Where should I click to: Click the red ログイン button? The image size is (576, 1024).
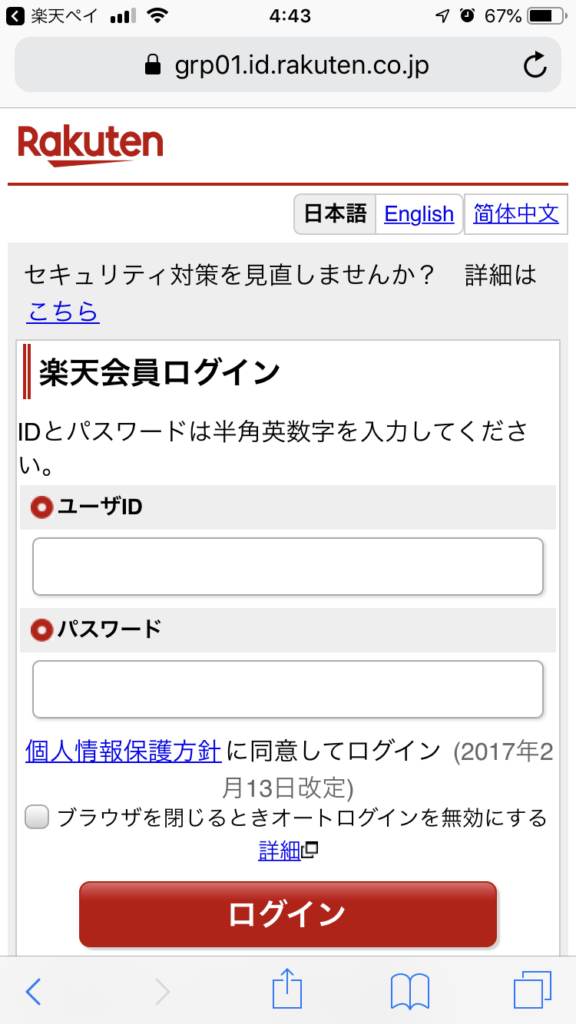[x=288, y=914]
